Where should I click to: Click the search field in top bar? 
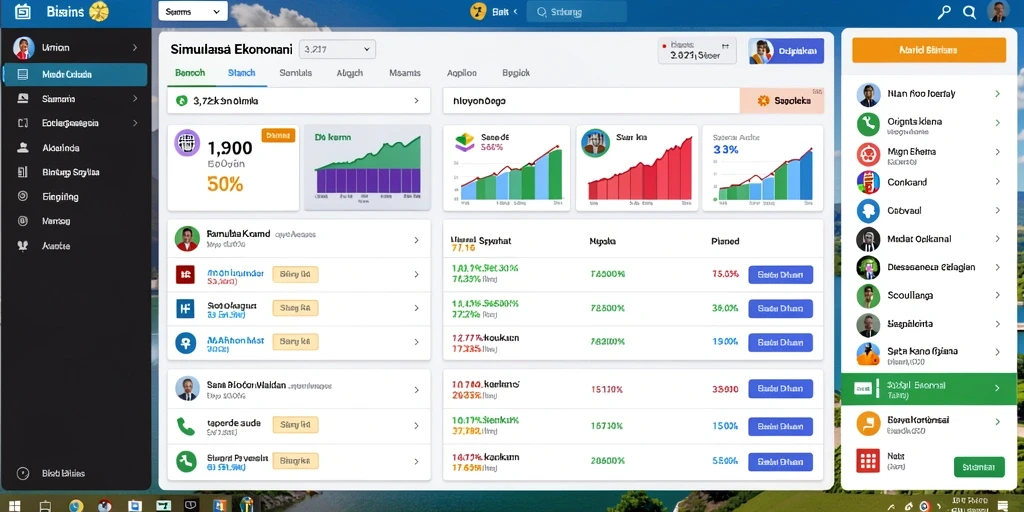tap(576, 12)
